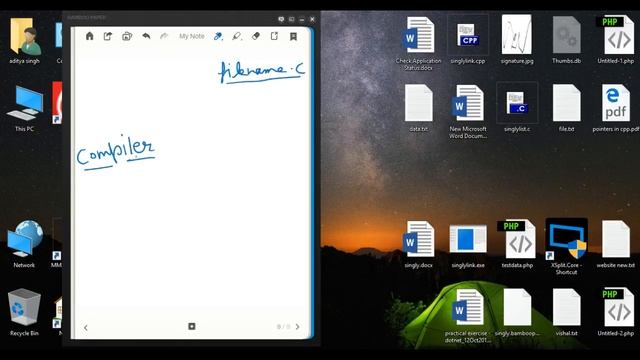This screenshot has height=360, width=640.
Task: Select file.txt icon
Action: 566,108
